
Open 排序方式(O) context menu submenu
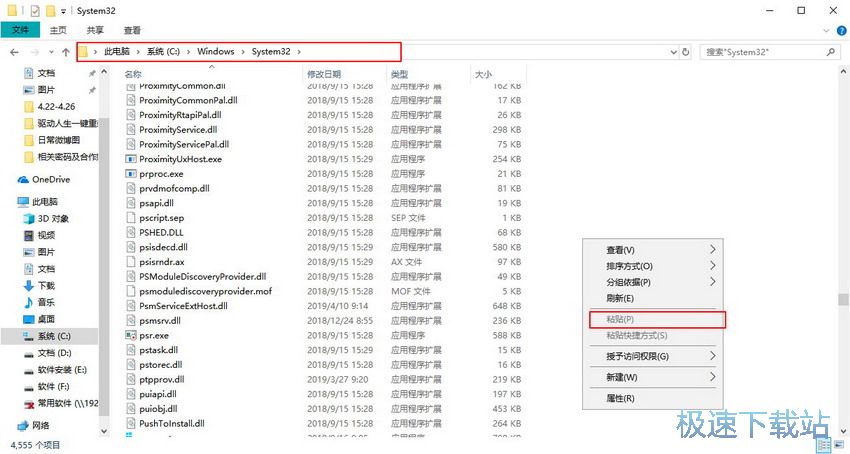point(653,266)
